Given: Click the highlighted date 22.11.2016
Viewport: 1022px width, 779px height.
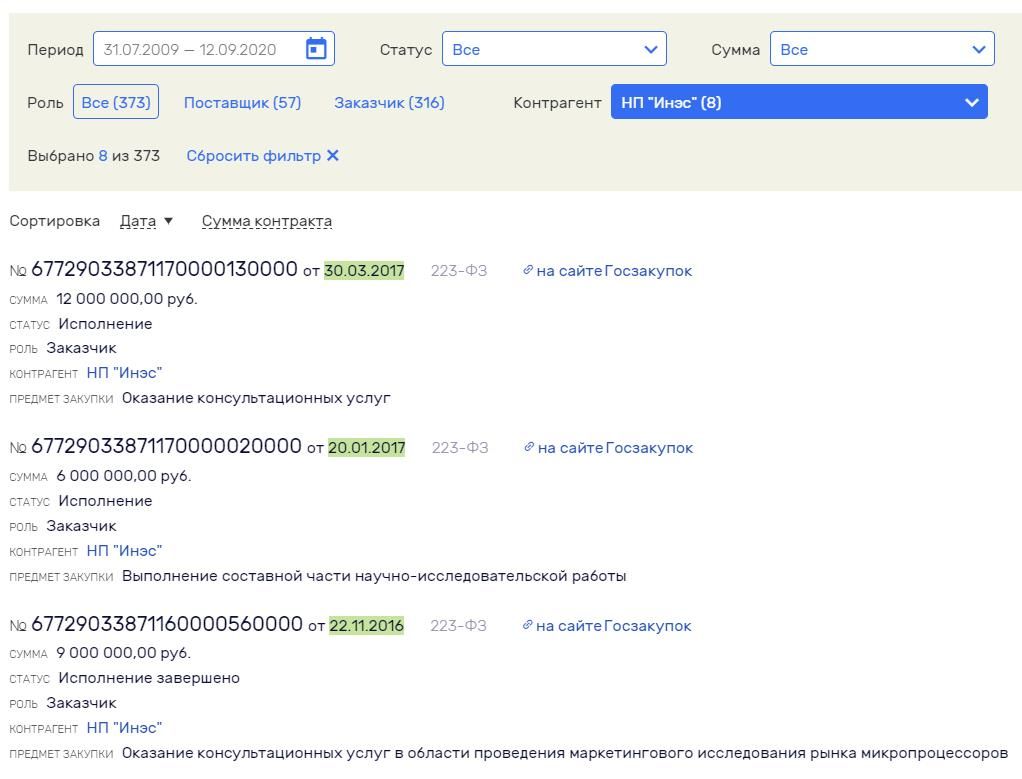Looking at the screenshot, I should pyautogui.click(x=366, y=626).
